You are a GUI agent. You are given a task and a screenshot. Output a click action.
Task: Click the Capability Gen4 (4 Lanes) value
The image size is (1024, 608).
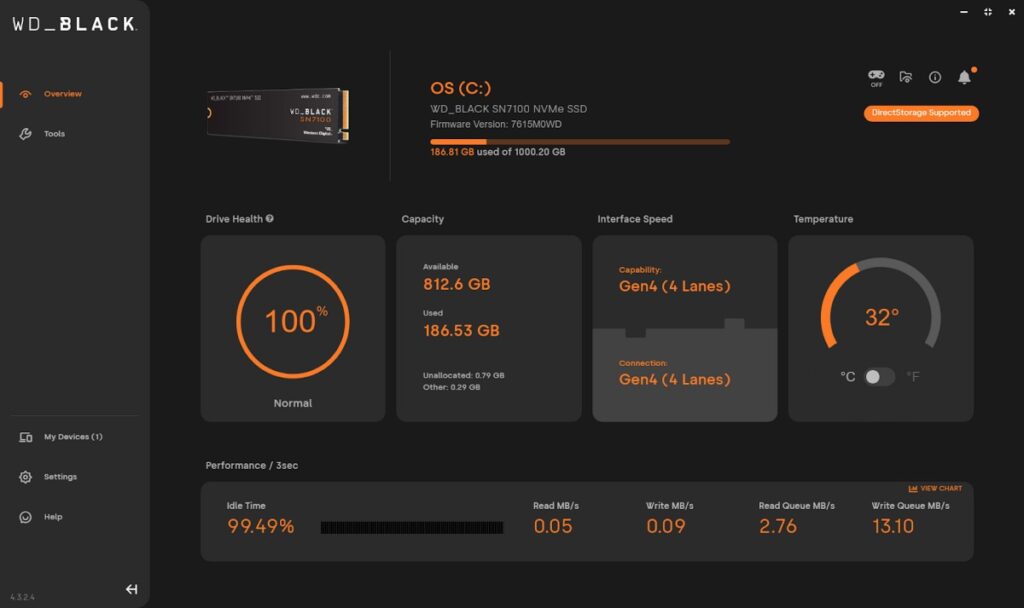pos(675,287)
